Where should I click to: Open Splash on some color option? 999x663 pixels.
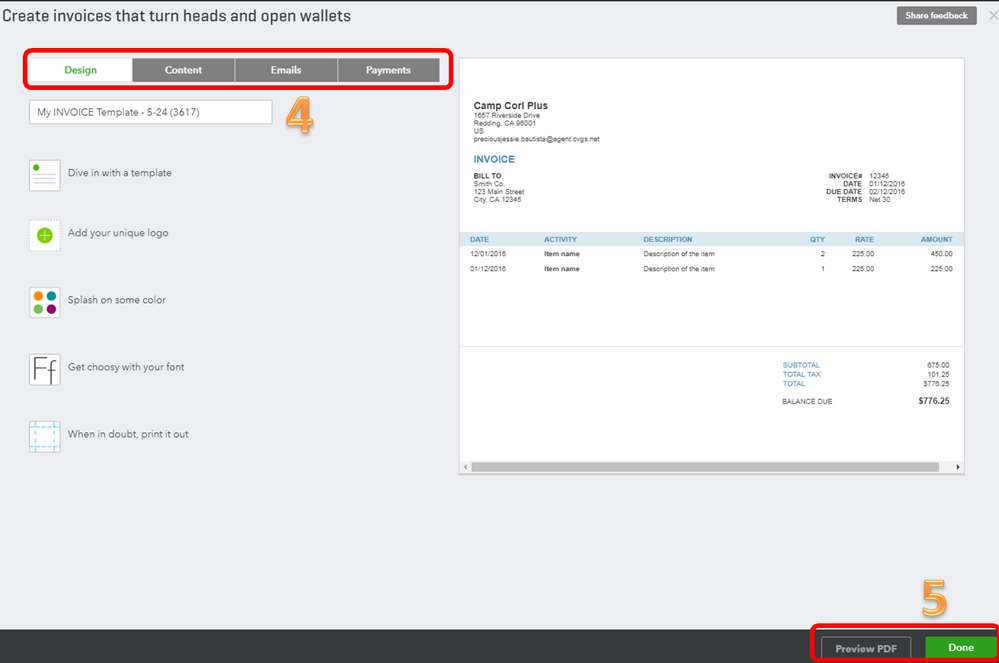click(x=117, y=299)
